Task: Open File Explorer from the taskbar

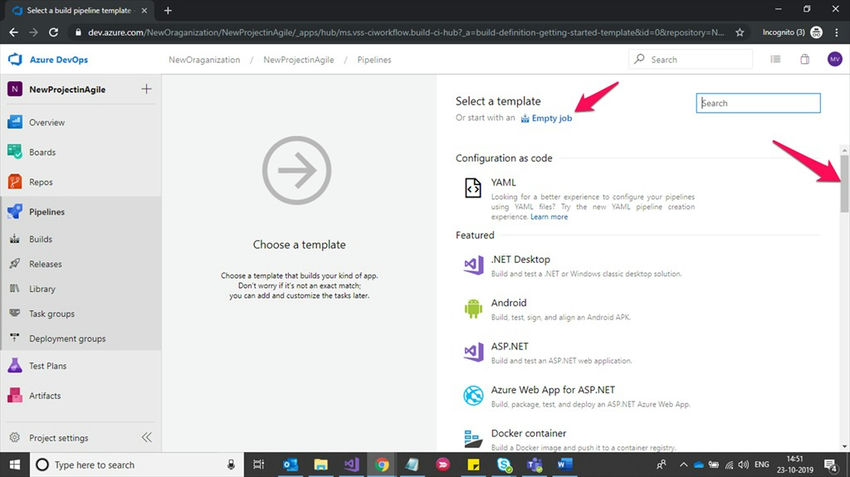Action: [x=320, y=465]
